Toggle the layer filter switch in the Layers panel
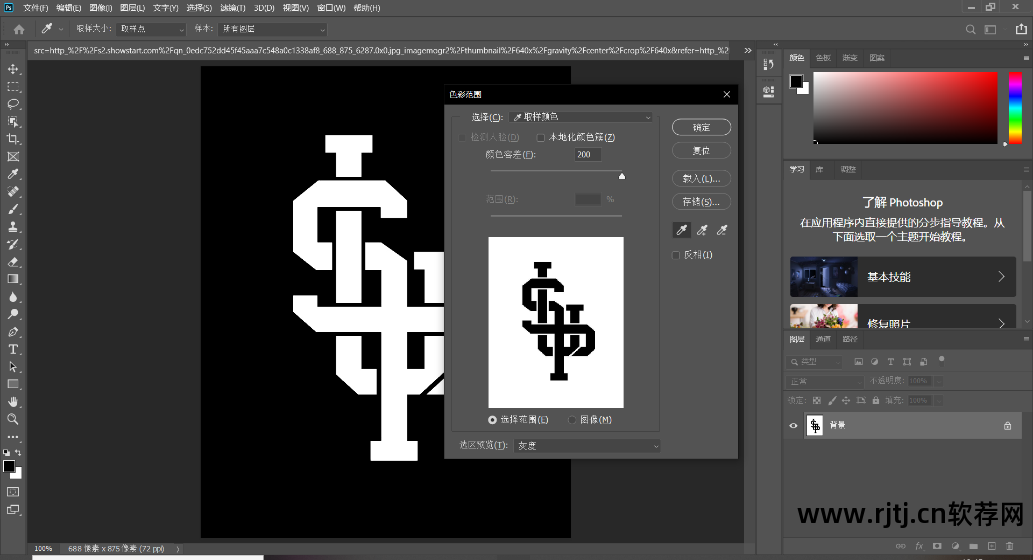The height and width of the screenshot is (560, 1033). (941, 360)
